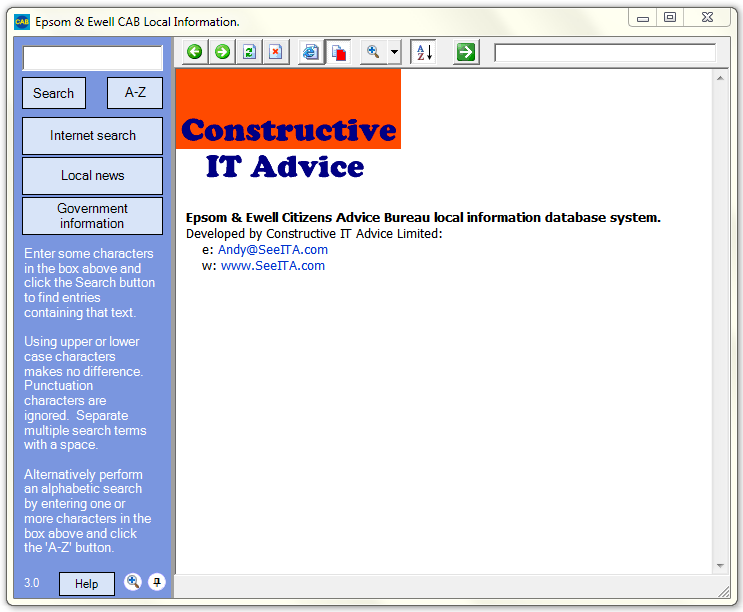Image resolution: width=743 pixels, height=612 pixels.
Task: Click the CAB application icon in title bar
Action: [x=22, y=22]
